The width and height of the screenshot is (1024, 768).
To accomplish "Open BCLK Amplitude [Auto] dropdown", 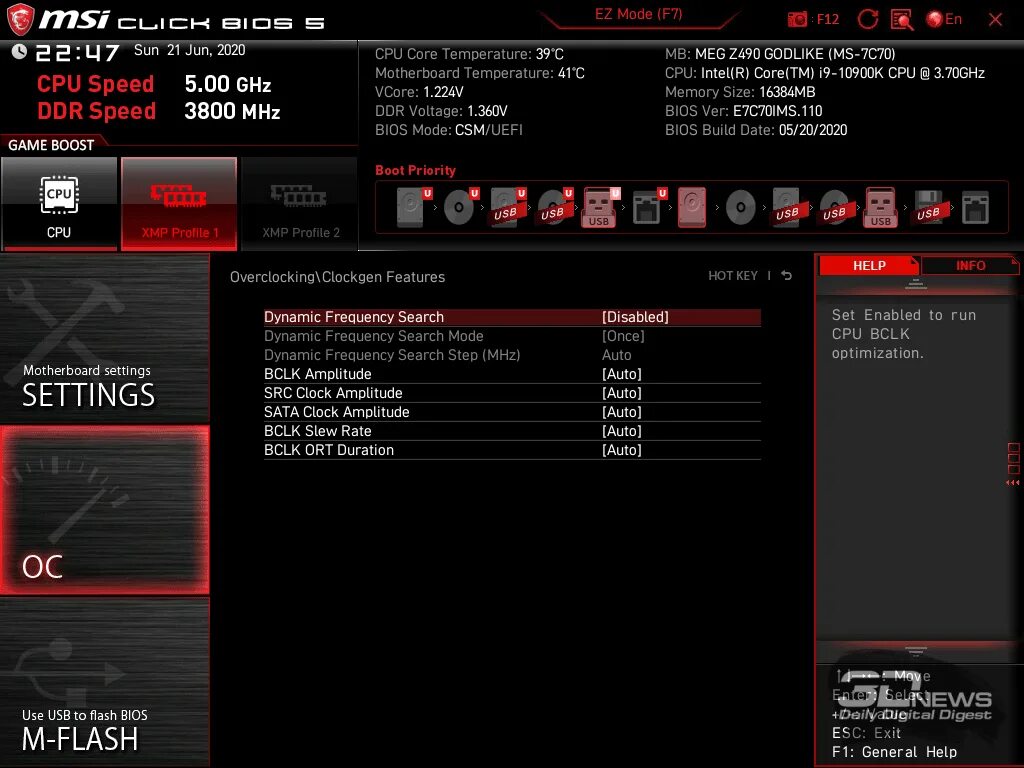I will [622, 374].
